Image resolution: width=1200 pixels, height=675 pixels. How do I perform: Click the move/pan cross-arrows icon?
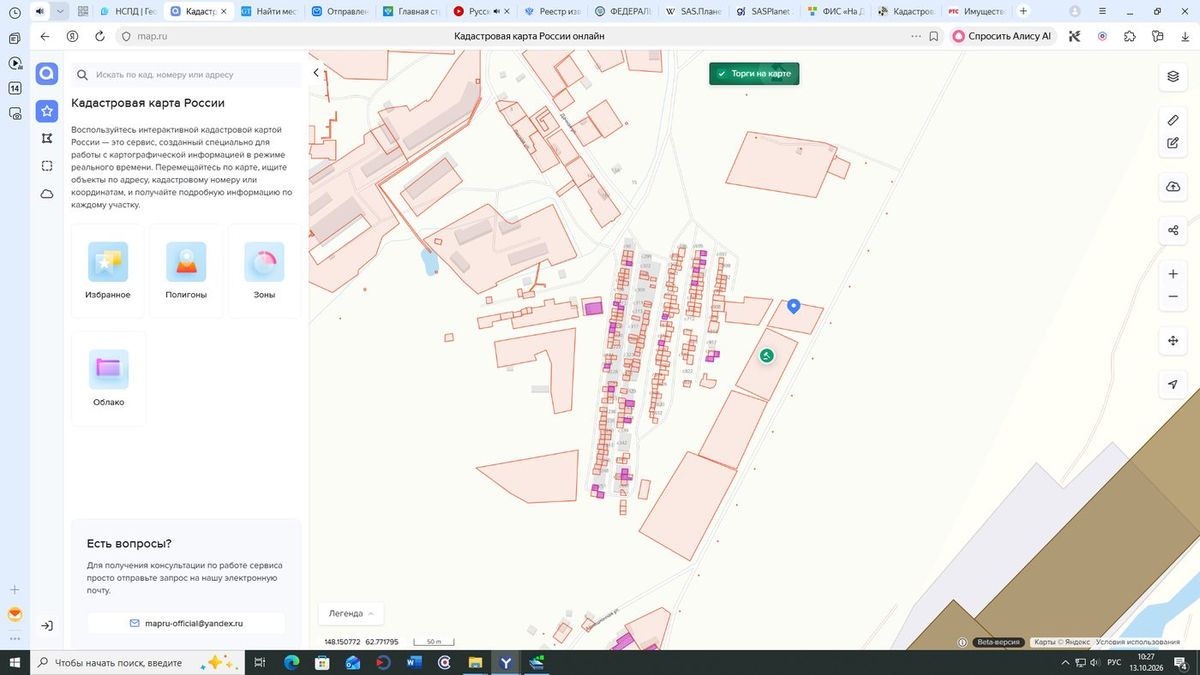pos(1173,341)
